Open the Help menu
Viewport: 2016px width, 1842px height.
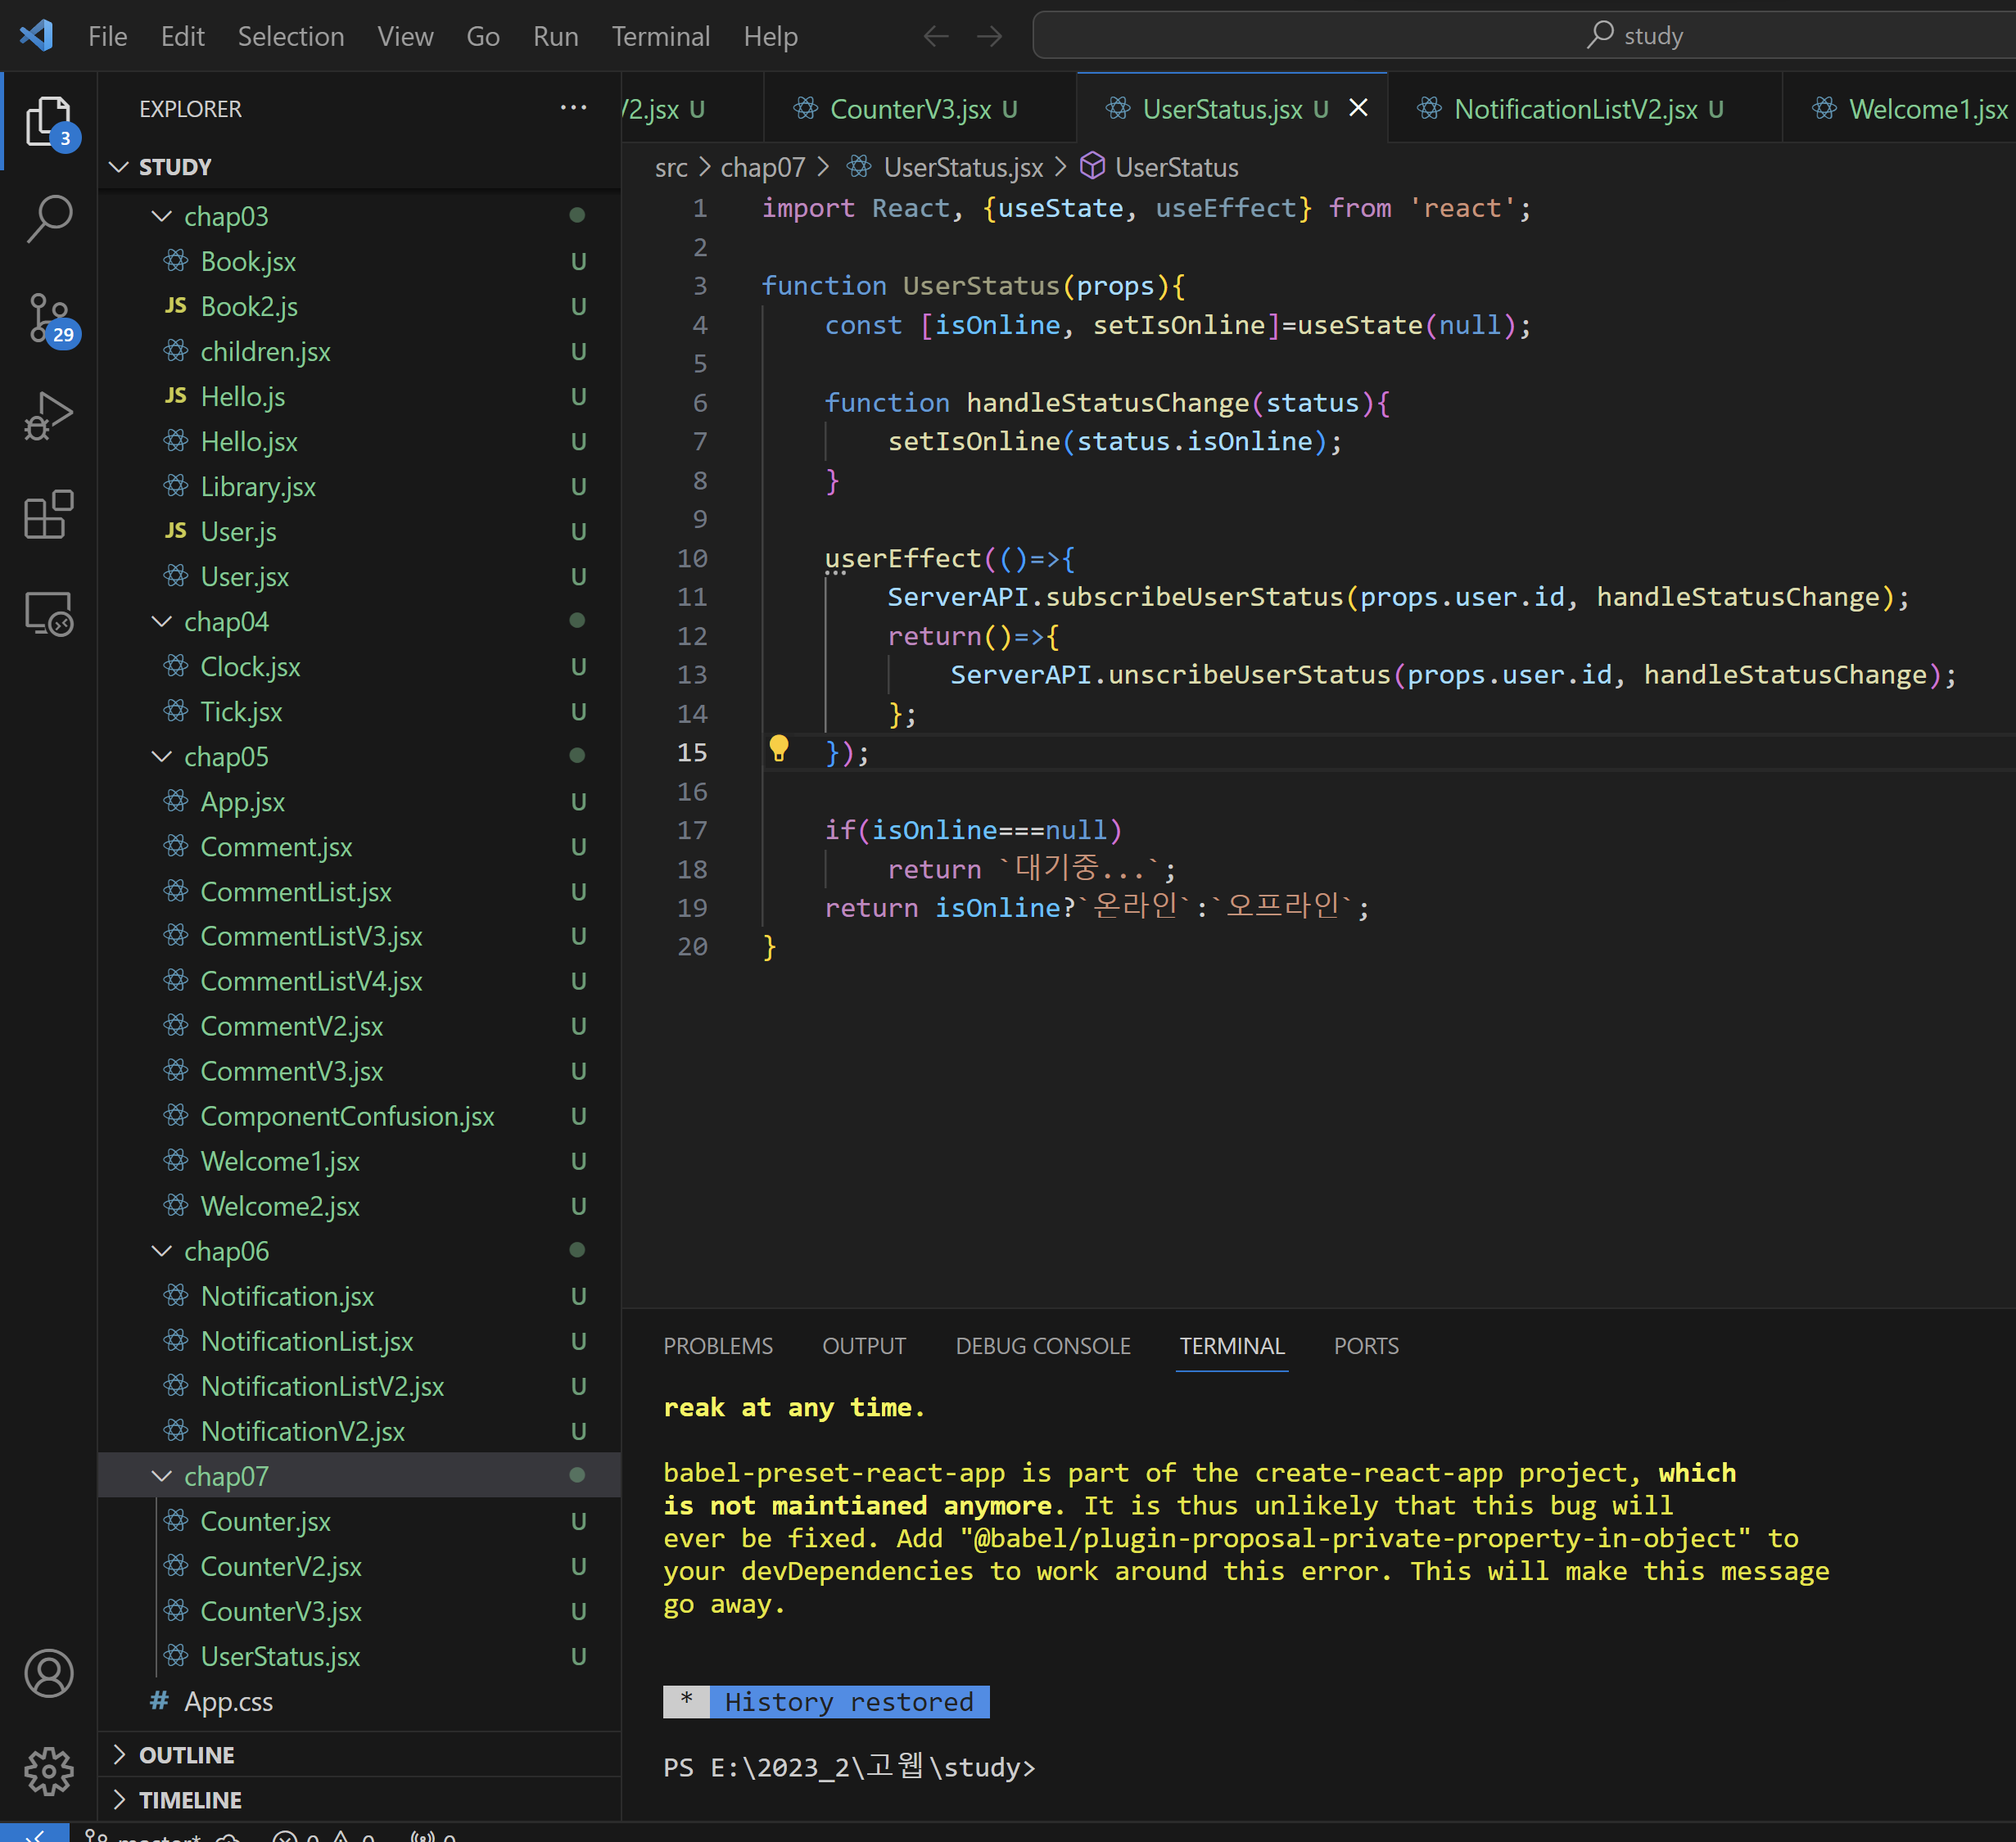770,36
